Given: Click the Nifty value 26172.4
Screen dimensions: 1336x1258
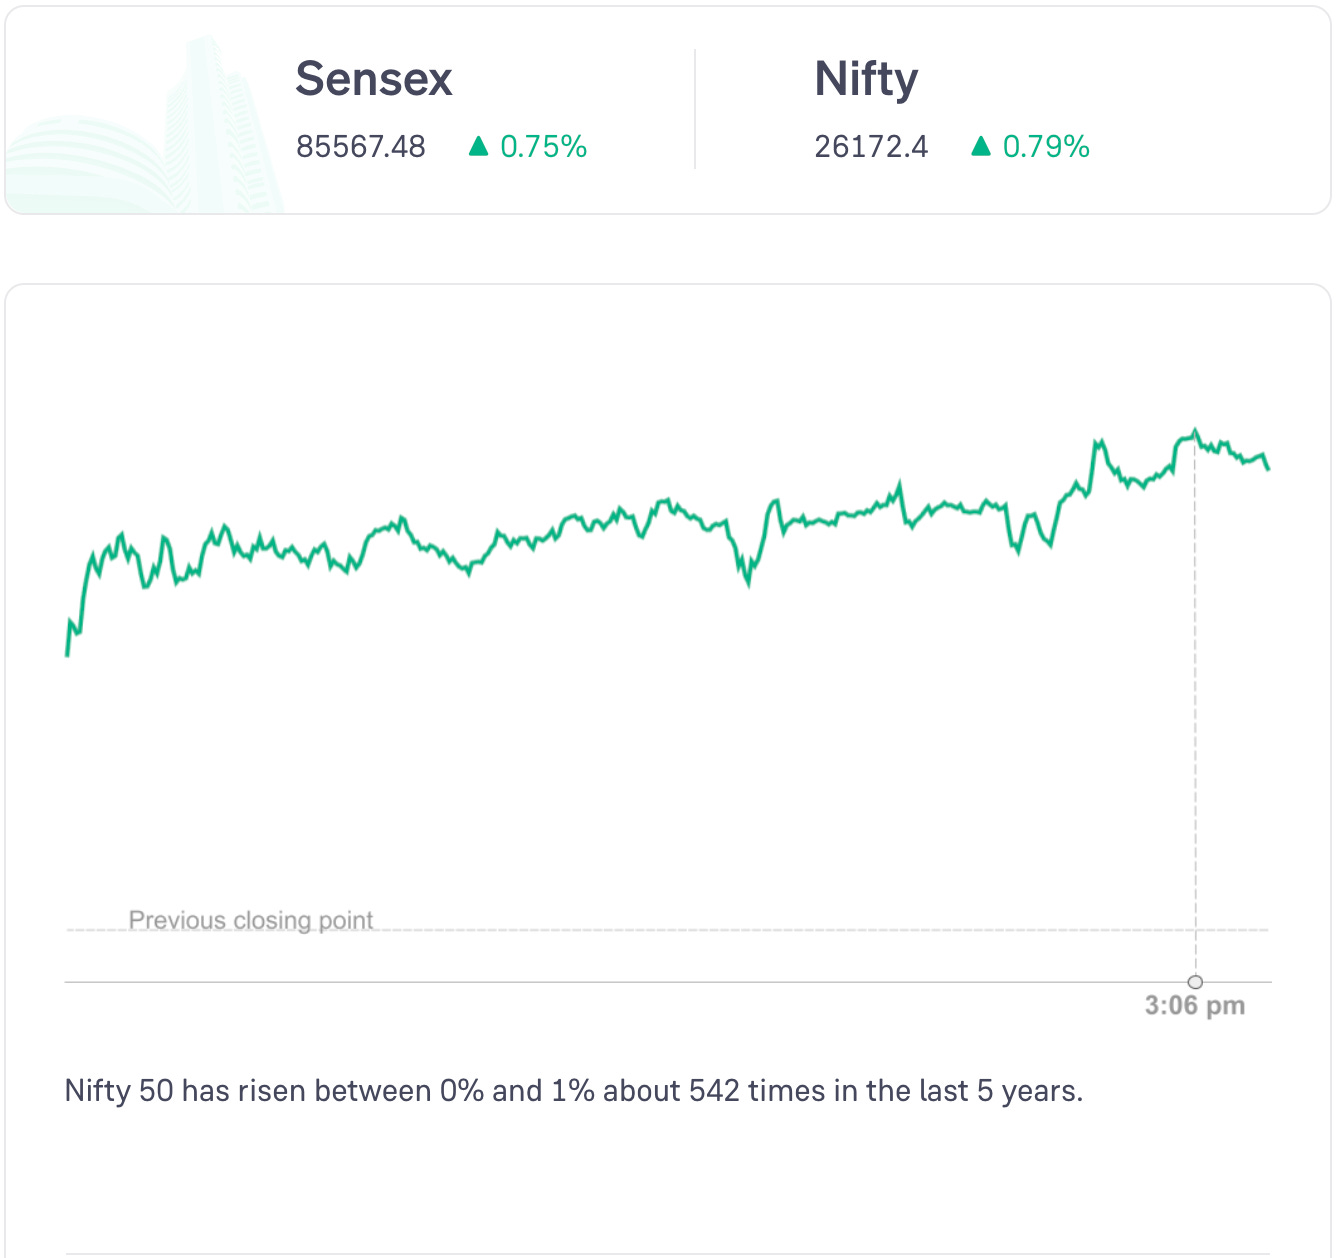Looking at the screenshot, I should 871,147.
